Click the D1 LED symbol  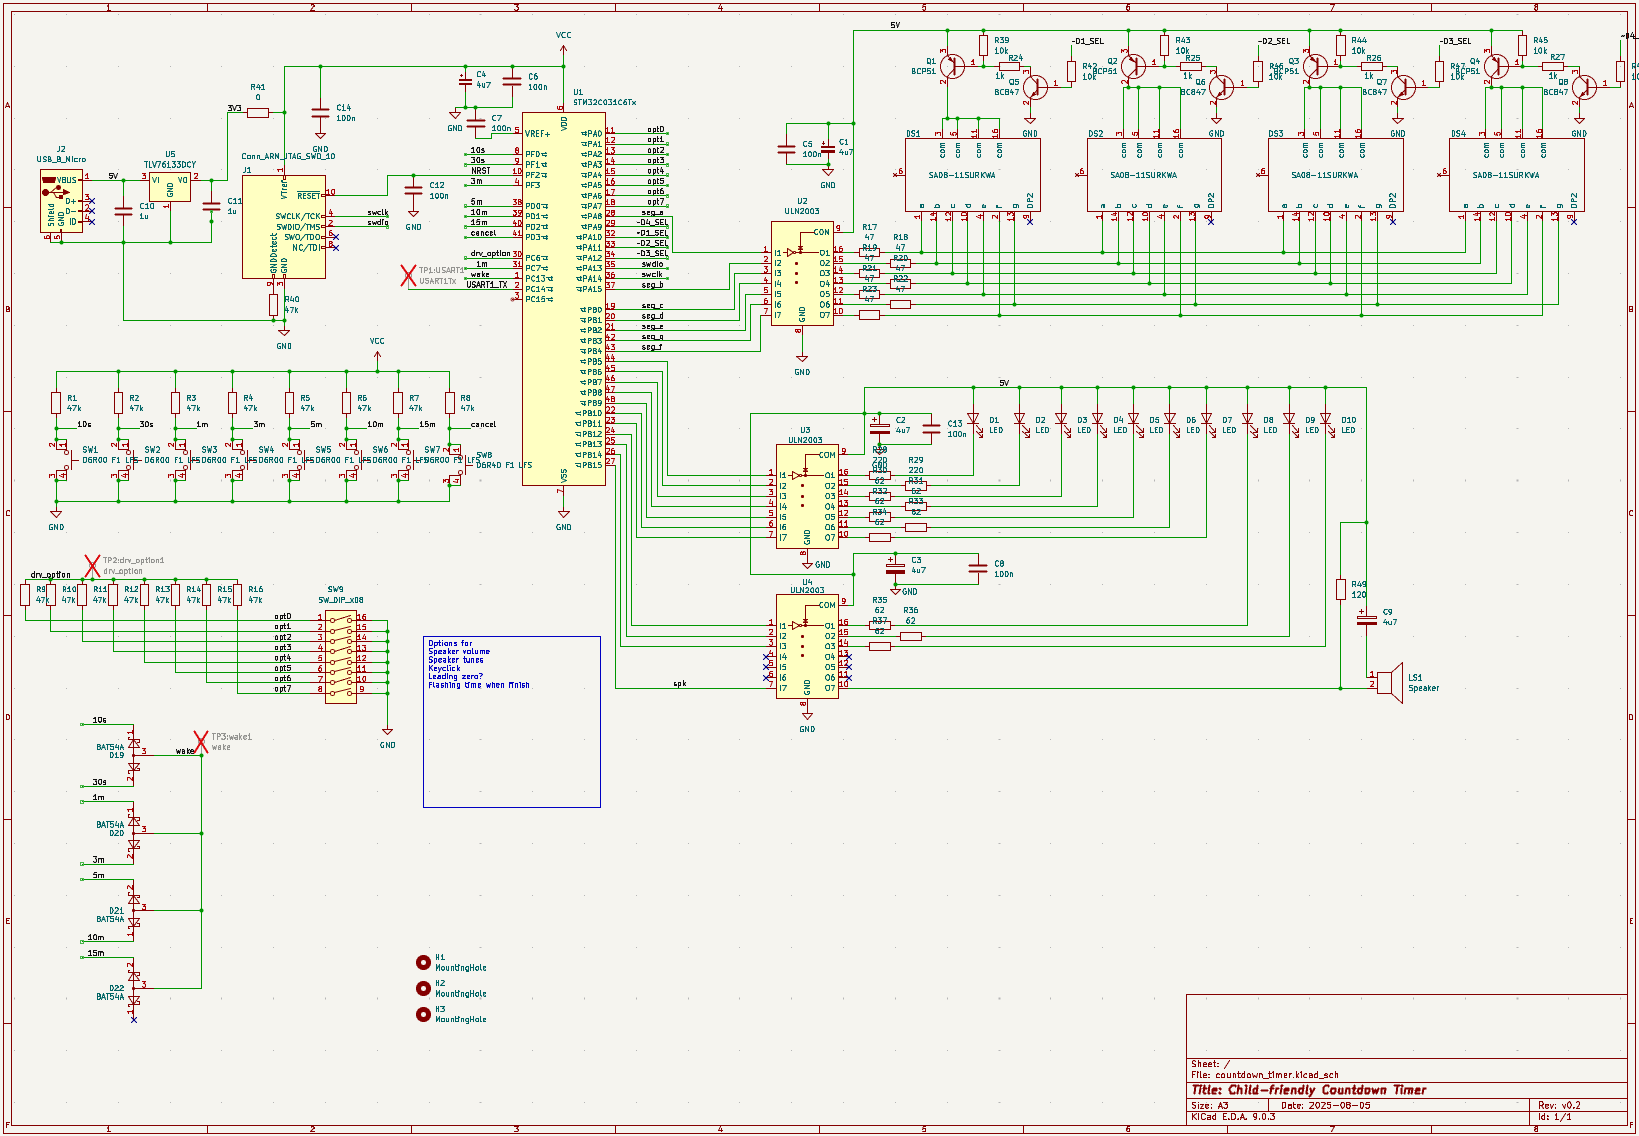pyautogui.click(x=973, y=421)
